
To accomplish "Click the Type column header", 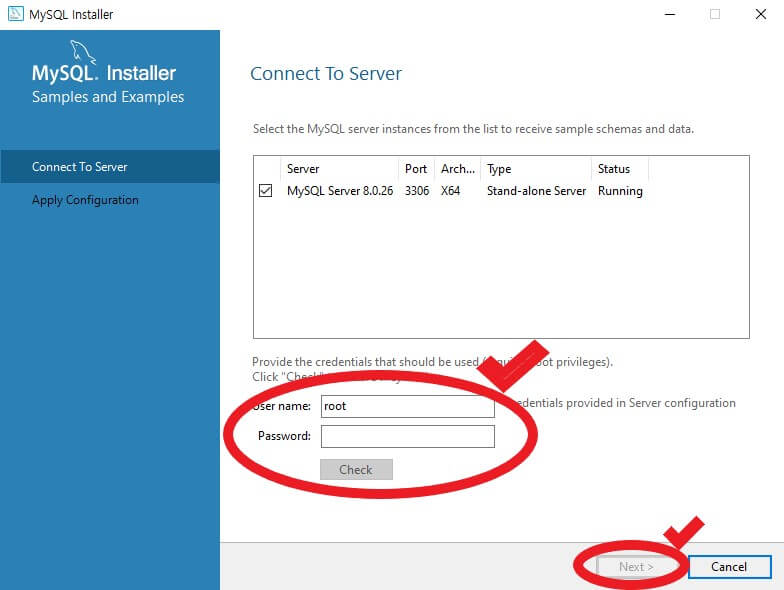I will tap(536, 169).
